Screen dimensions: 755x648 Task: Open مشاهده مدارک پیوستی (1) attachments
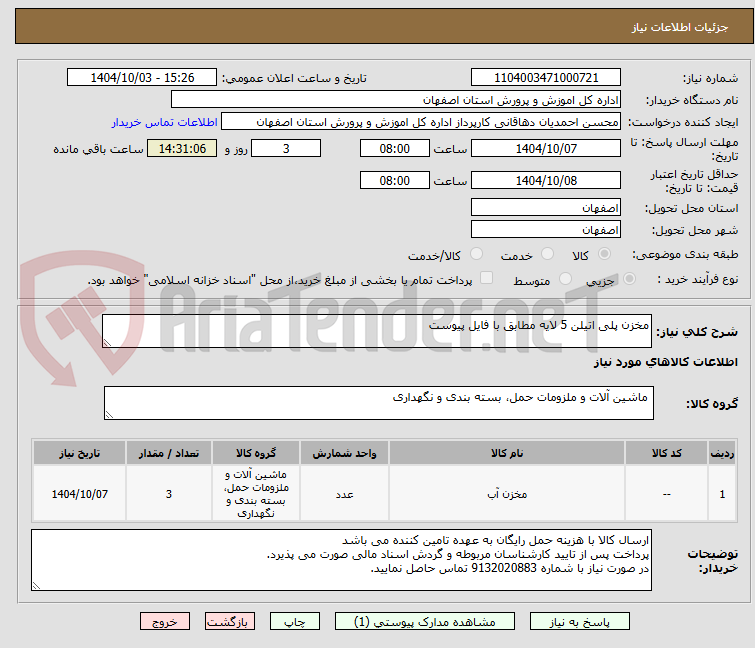tap(425, 622)
